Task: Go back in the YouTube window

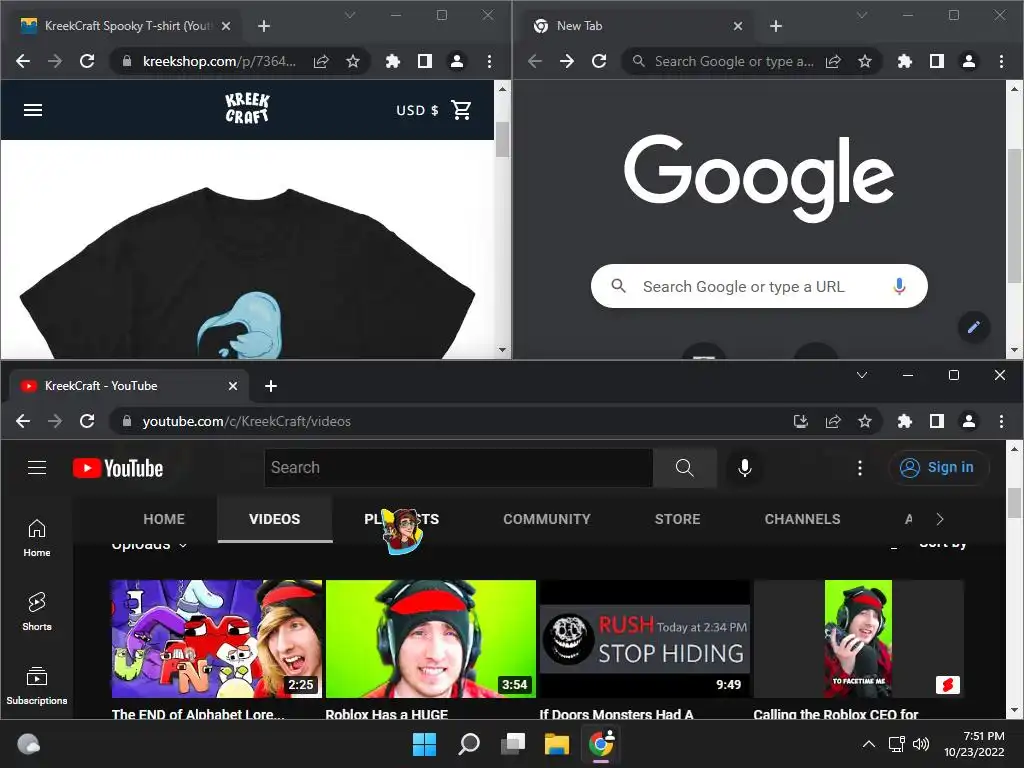Action: 23,421
